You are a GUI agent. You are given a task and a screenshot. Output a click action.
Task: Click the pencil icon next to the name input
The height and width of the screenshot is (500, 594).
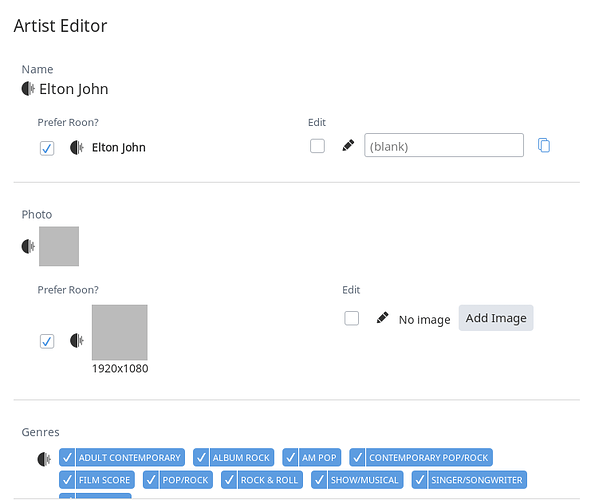348,145
